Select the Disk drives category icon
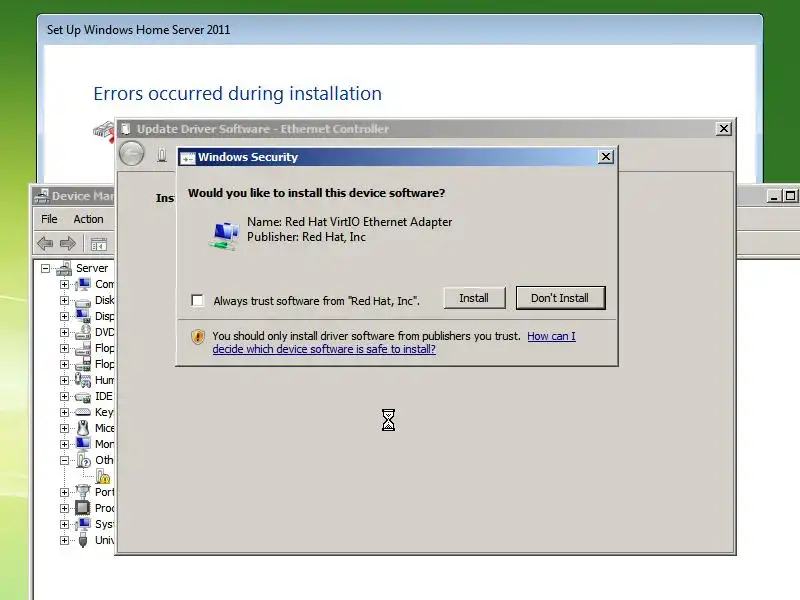 (x=83, y=301)
